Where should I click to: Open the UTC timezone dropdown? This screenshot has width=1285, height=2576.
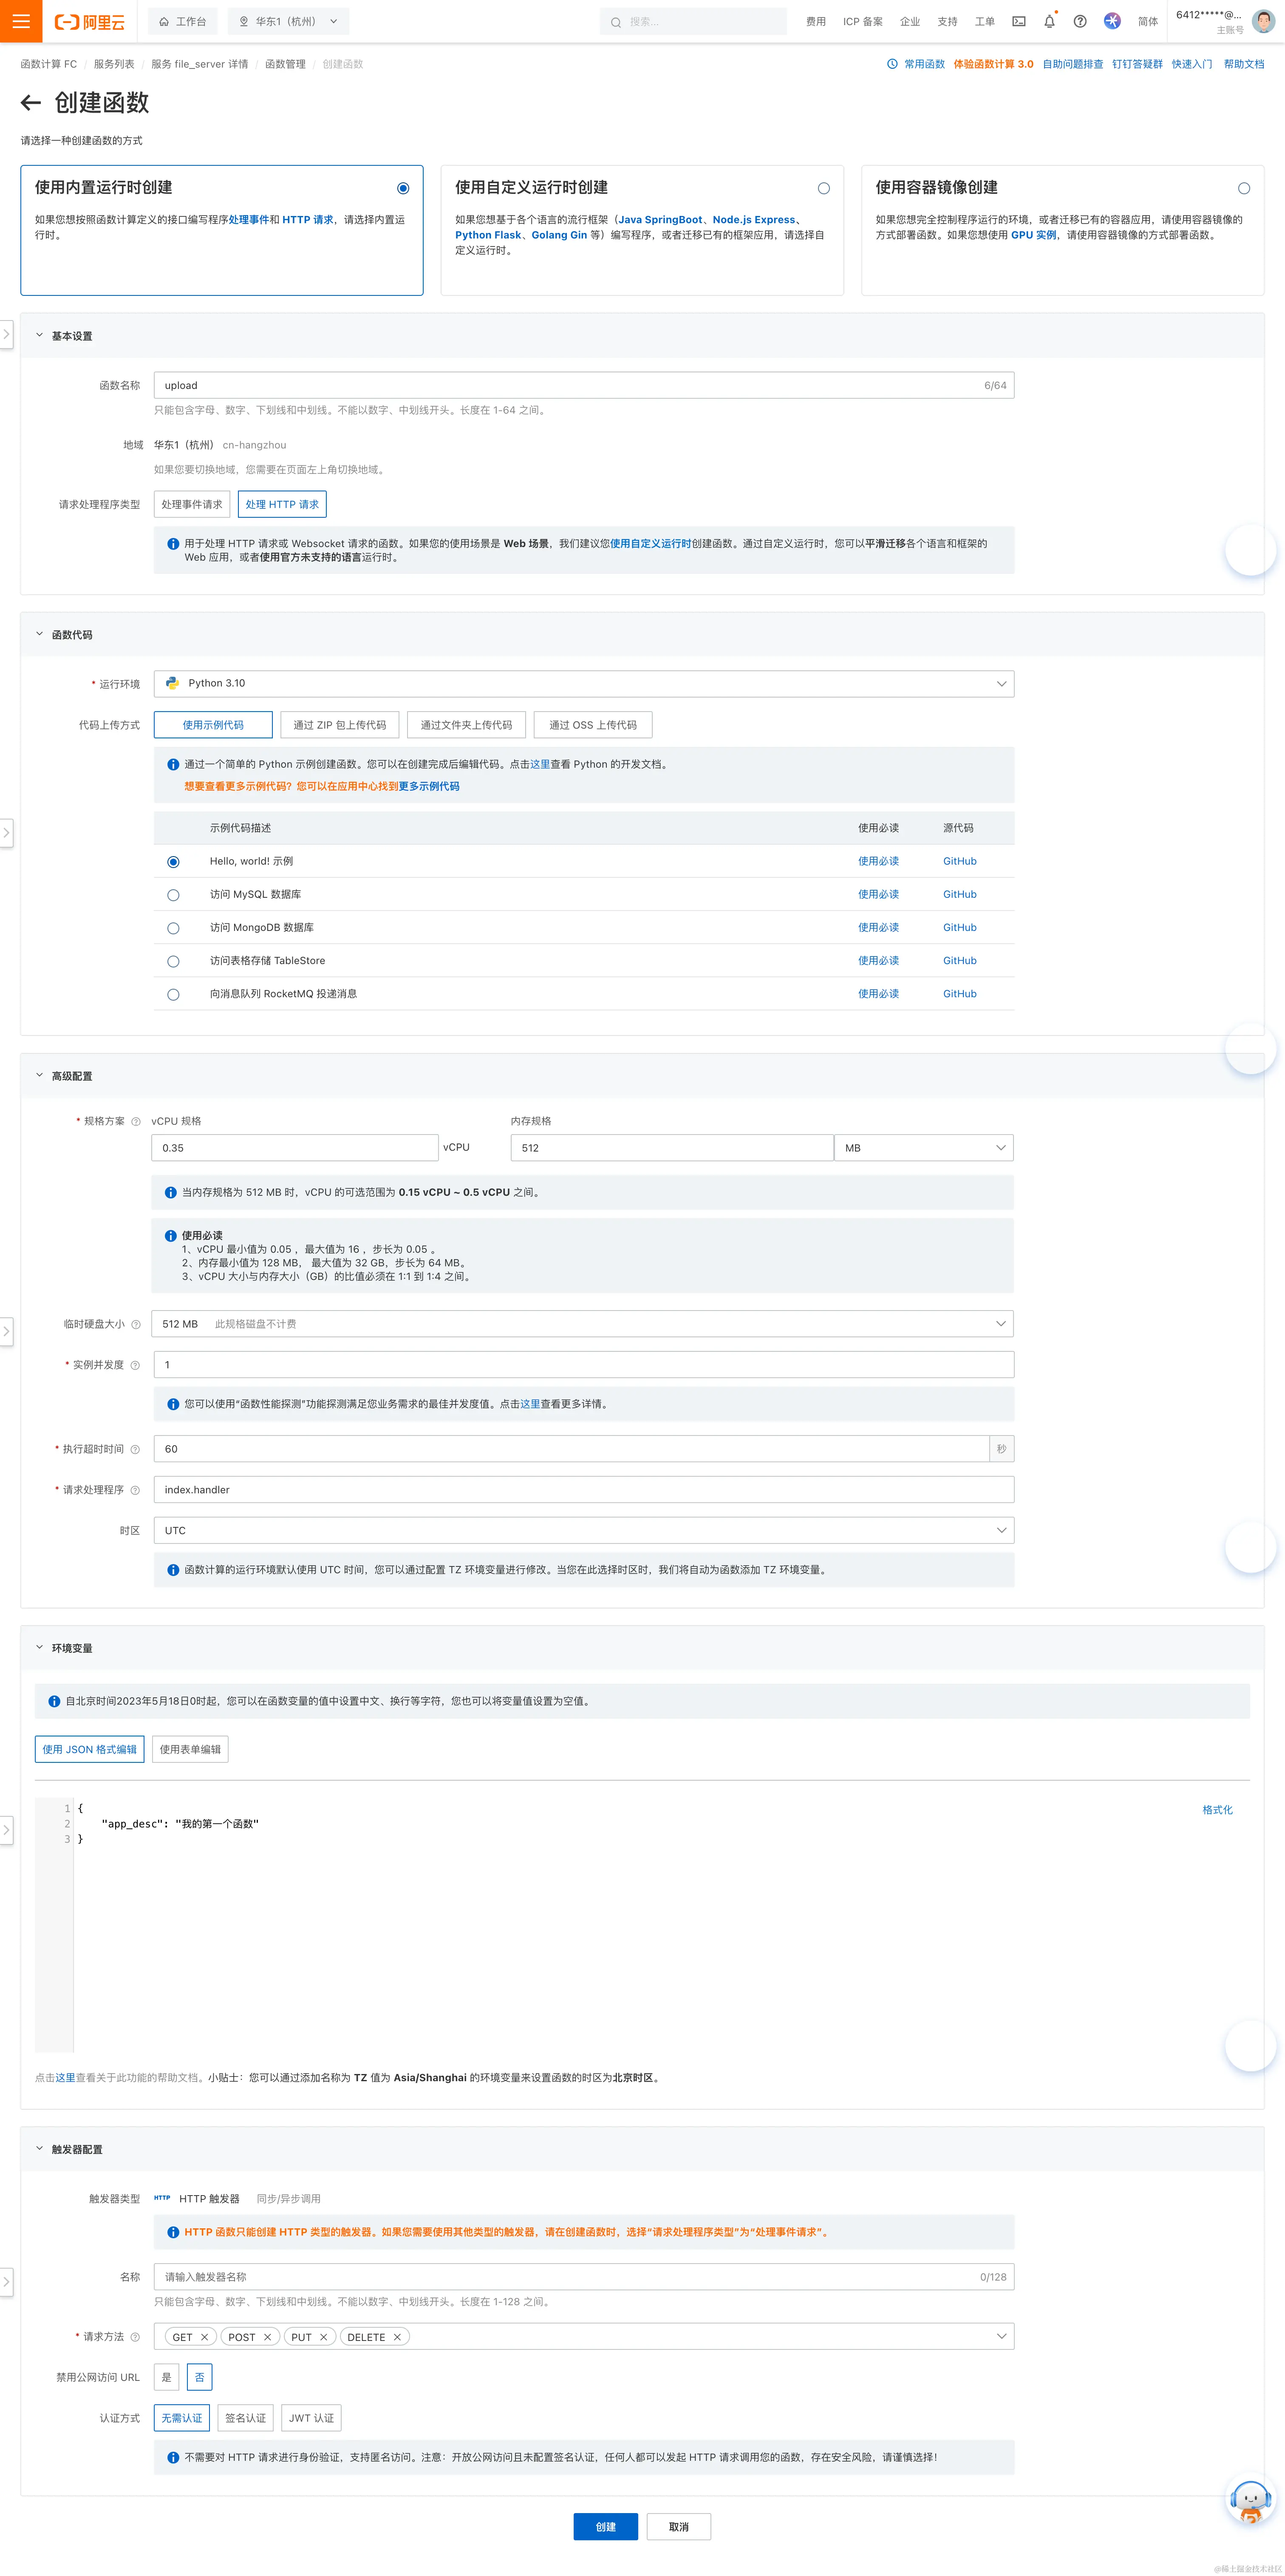(x=583, y=1530)
